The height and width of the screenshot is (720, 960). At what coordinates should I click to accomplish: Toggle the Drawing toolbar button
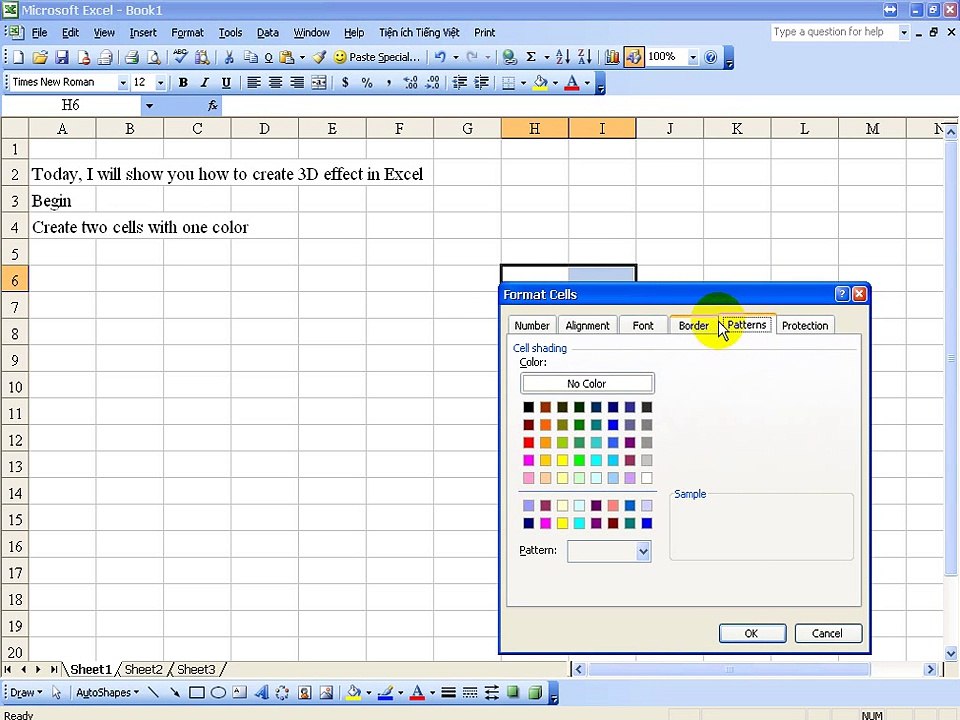coord(634,58)
